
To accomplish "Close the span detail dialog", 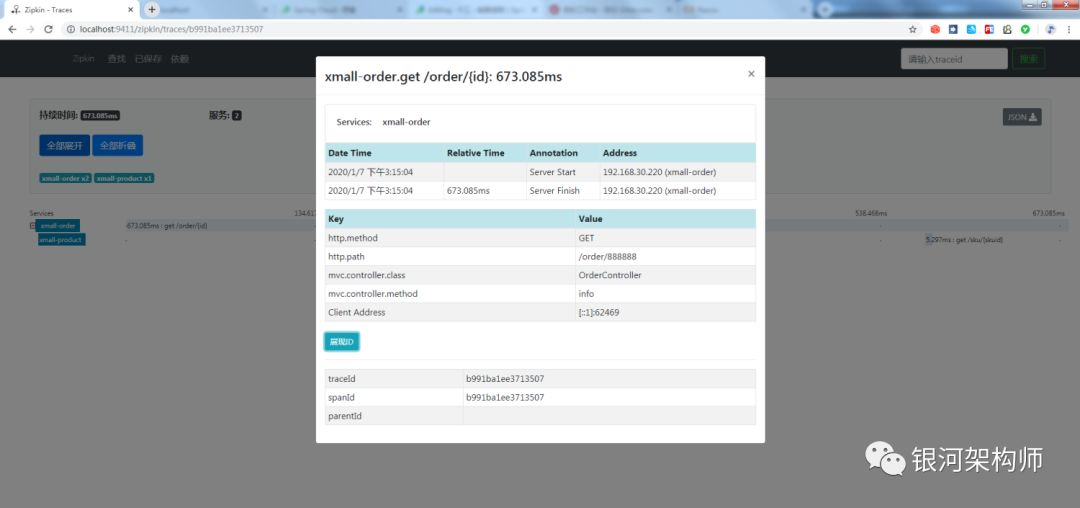I will pos(751,74).
